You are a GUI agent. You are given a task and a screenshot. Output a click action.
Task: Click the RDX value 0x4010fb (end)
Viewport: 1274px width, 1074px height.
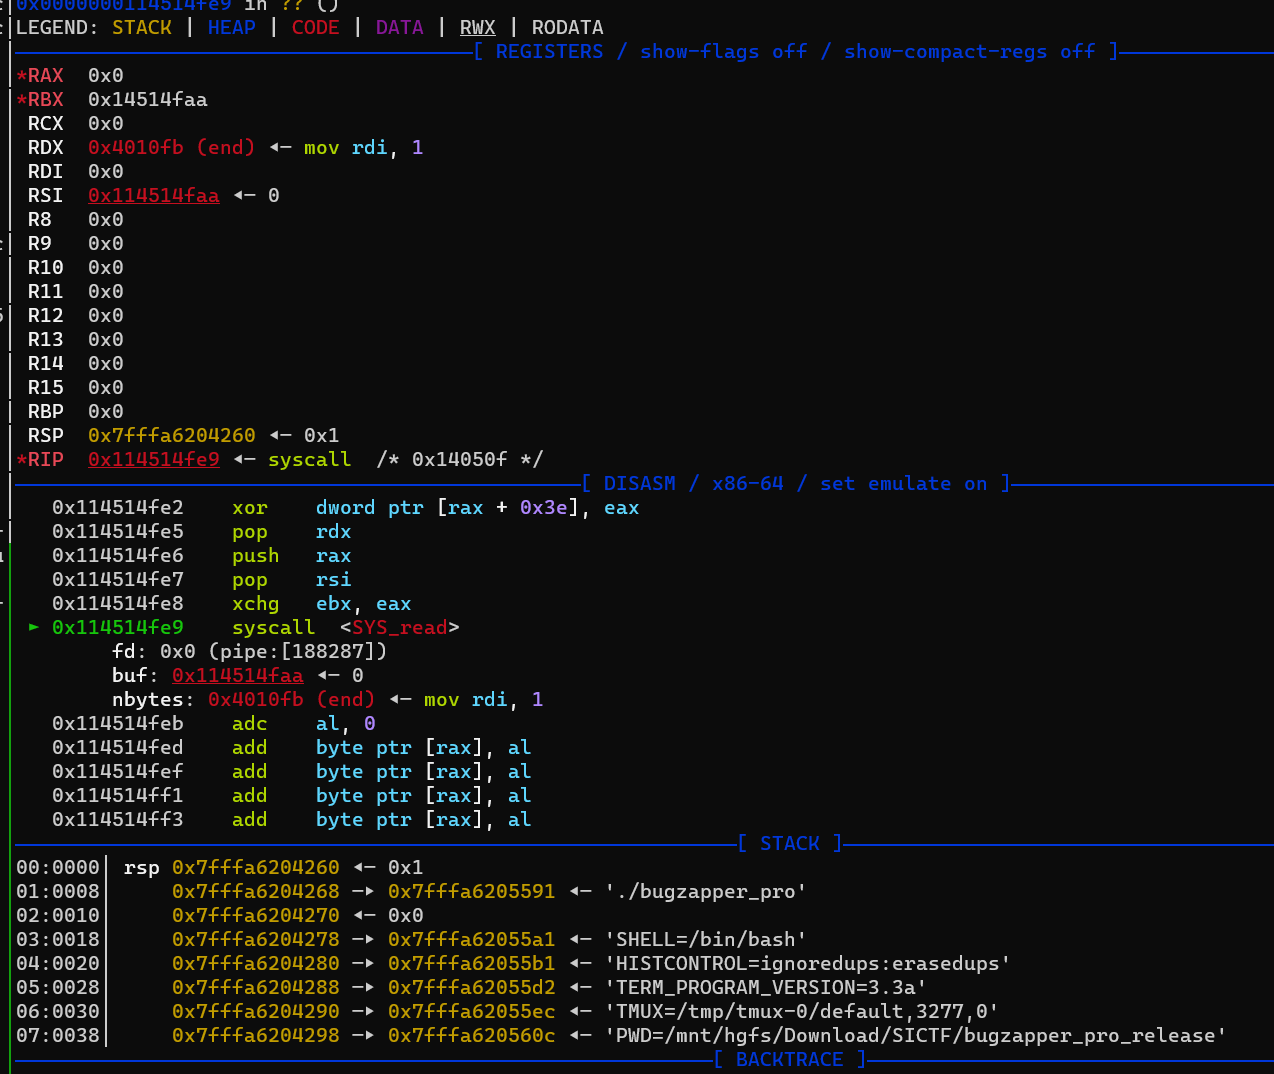pyautogui.click(x=172, y=147)
